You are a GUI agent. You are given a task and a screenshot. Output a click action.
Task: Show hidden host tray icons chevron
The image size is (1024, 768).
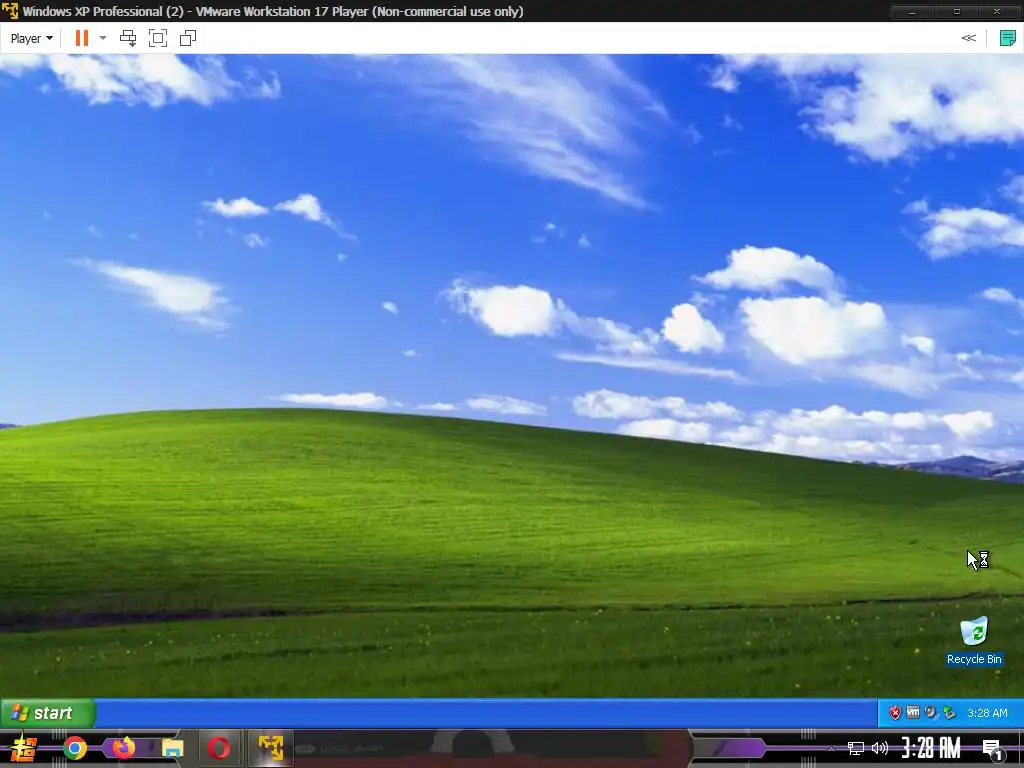(831, 748)
